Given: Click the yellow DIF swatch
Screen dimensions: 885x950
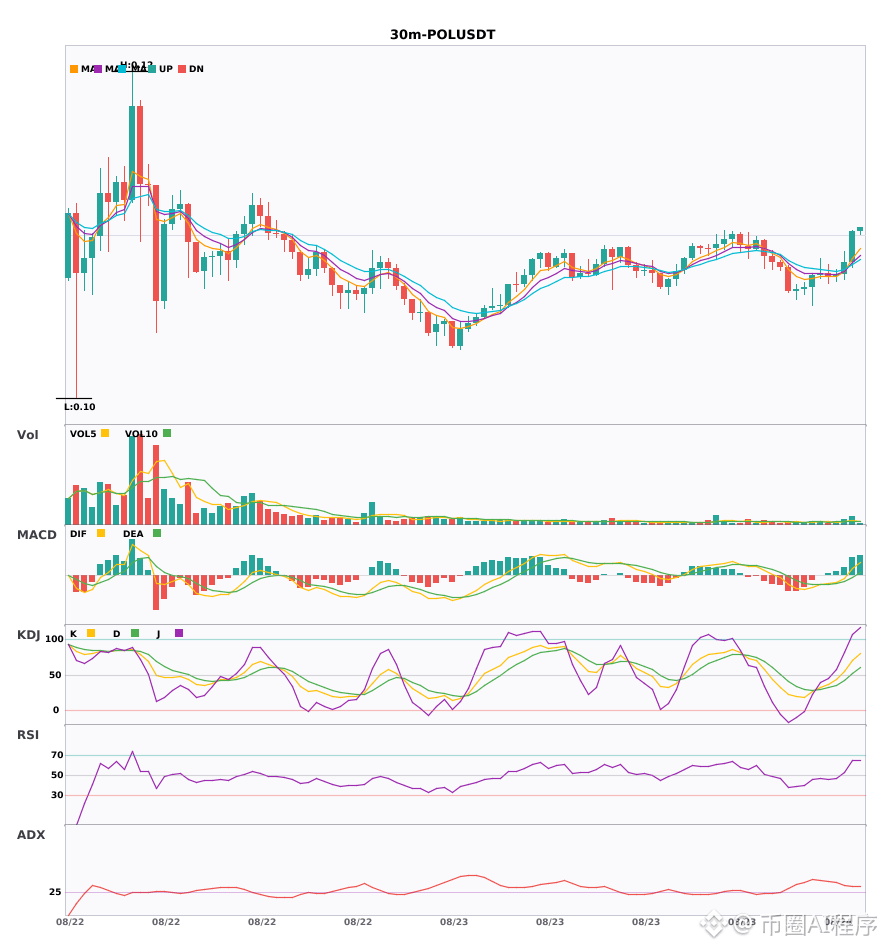Looking at the screenshot, I should (x=101, y=533).
